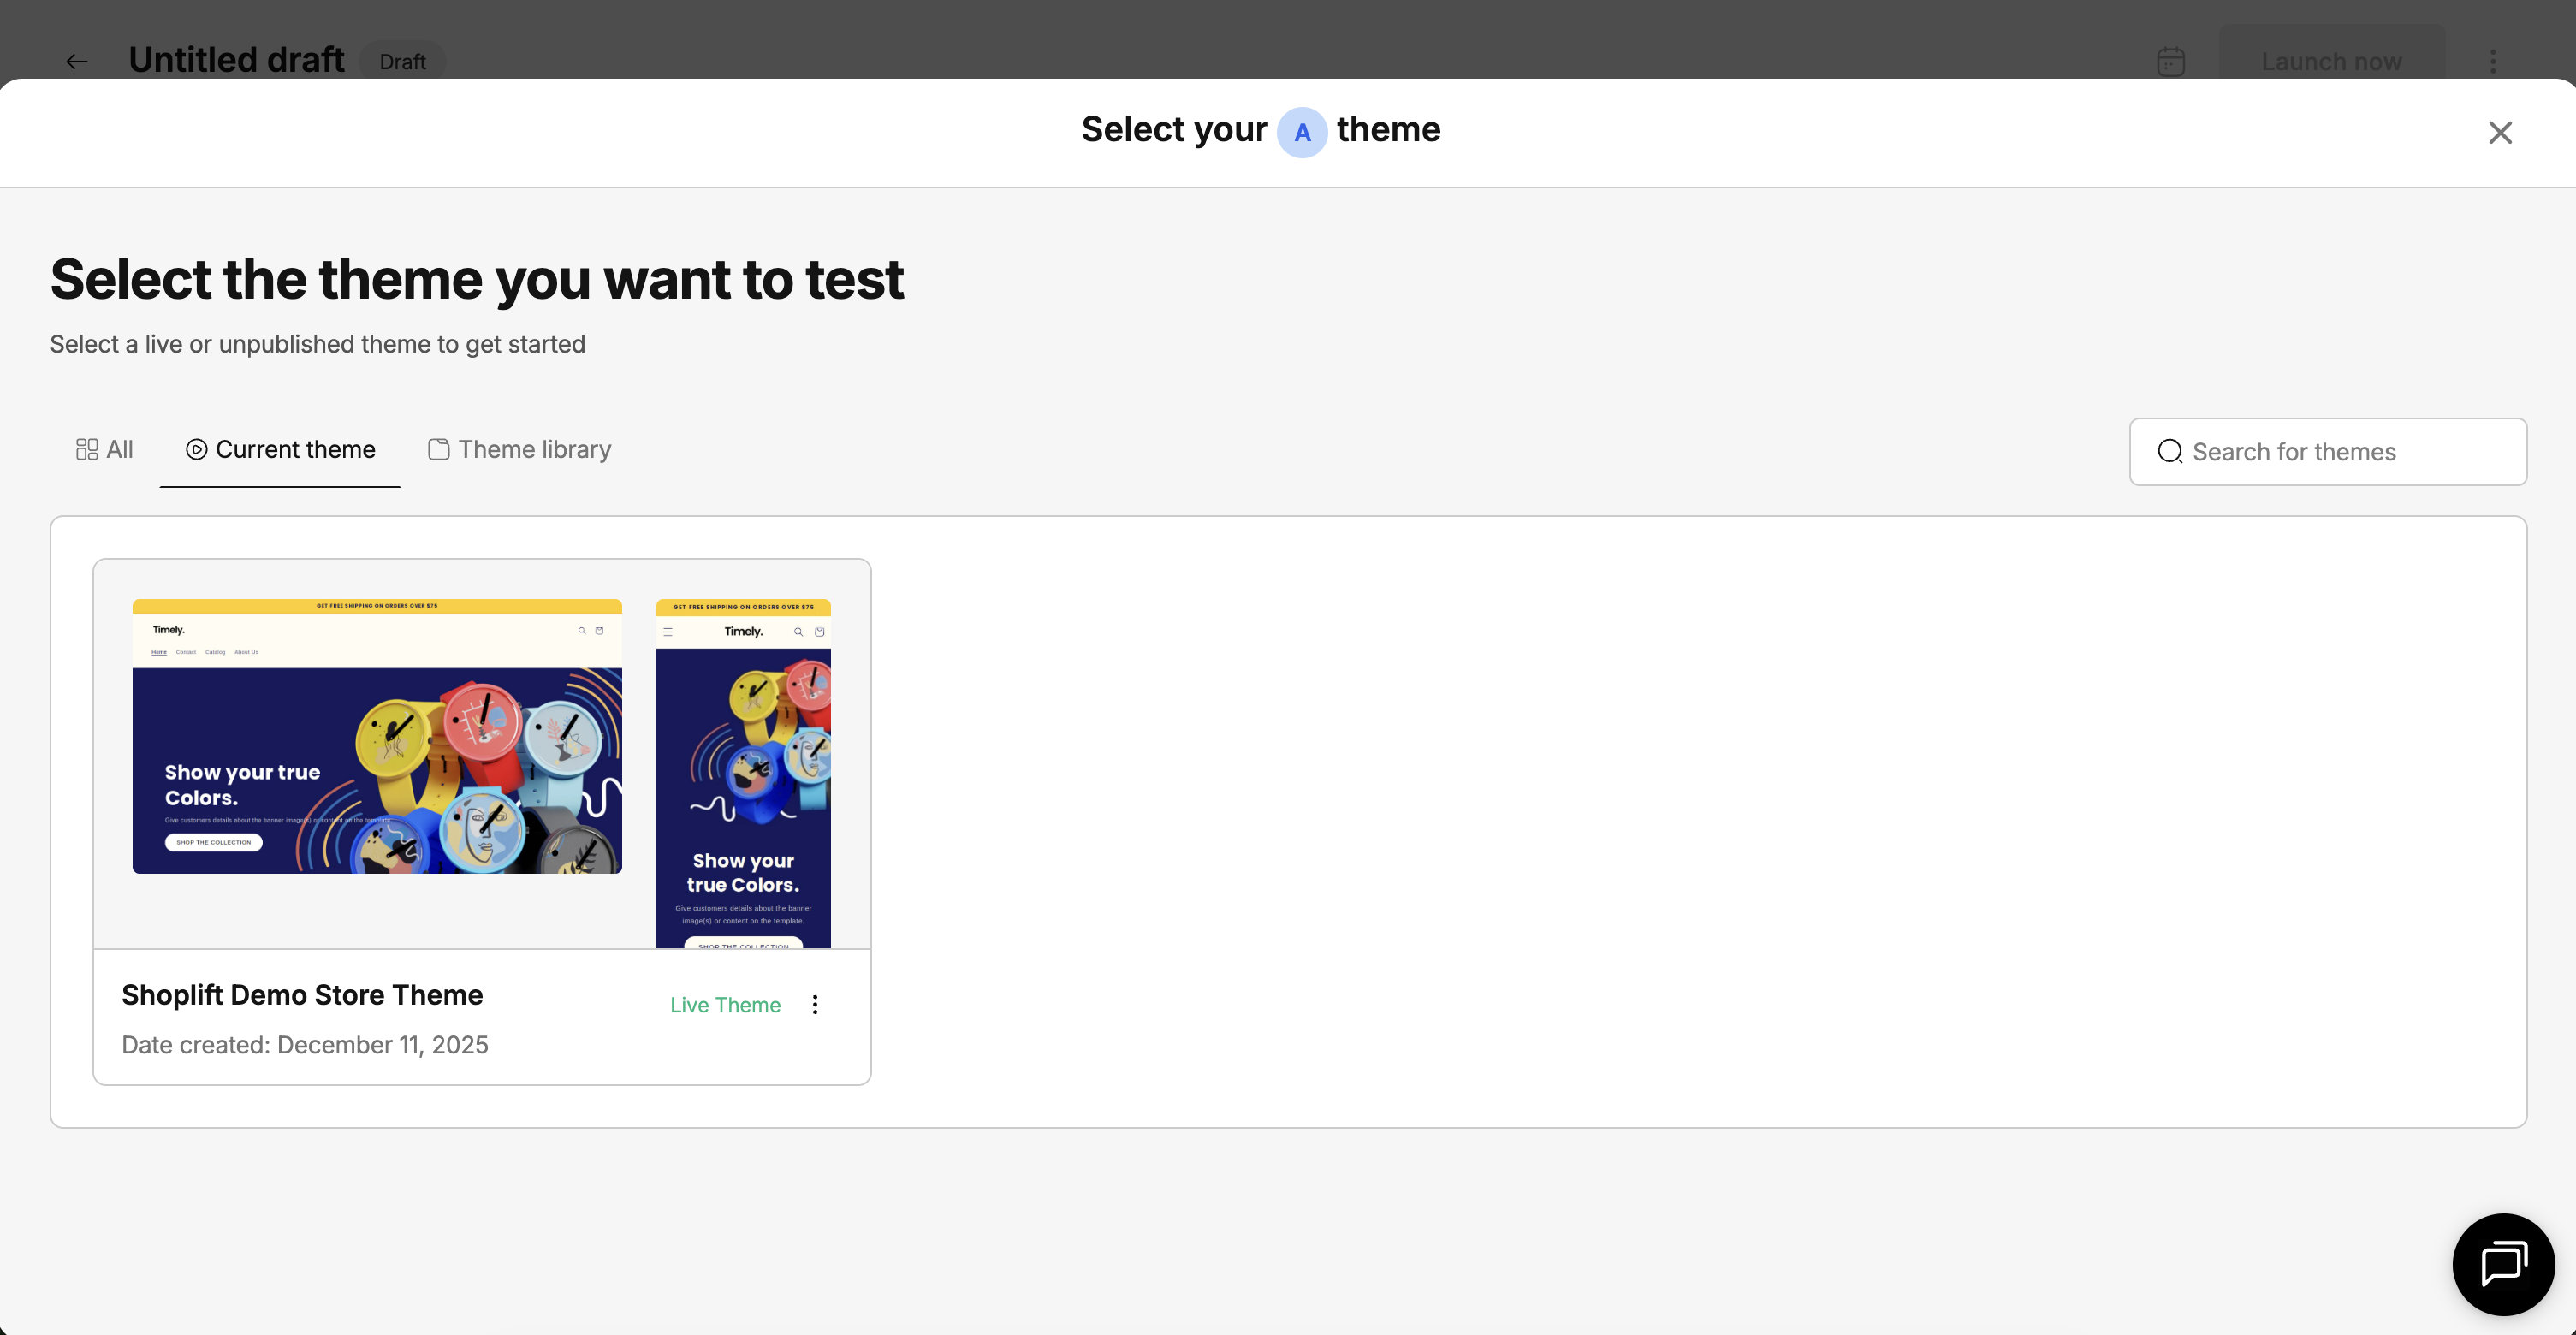Open the theme card three-dot options menu
Viewport: 2576px width, 1335px height.
click(815, 1005)
